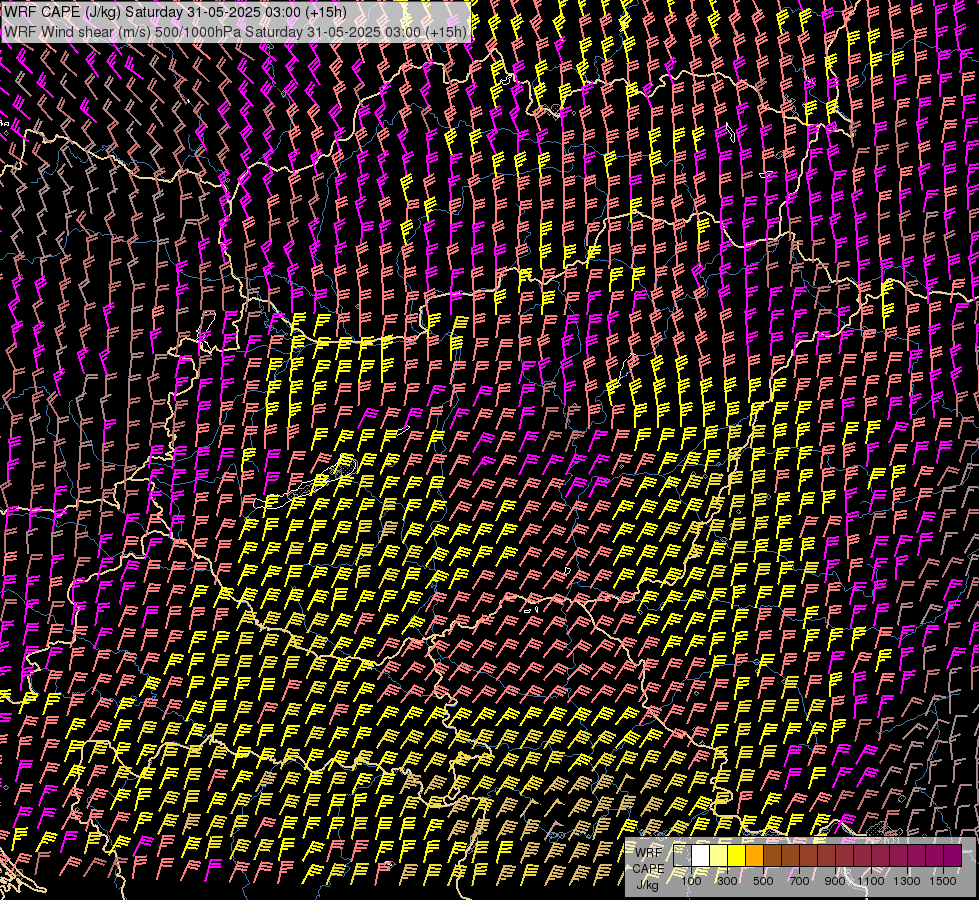Screen dimensions: 979x900
Task: Click the J/kg unit label in legend
Action: pos(647,885)
